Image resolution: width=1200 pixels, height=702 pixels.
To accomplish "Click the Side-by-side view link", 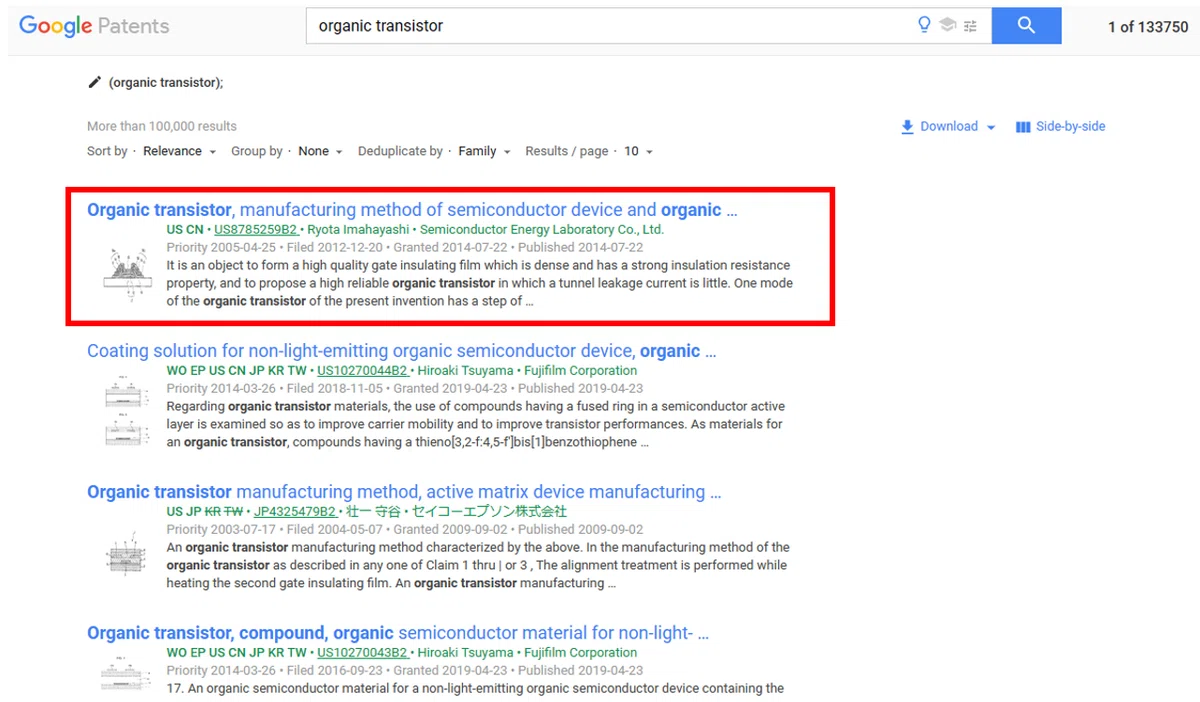I will pyautogui.click(x=1070, y=126).
